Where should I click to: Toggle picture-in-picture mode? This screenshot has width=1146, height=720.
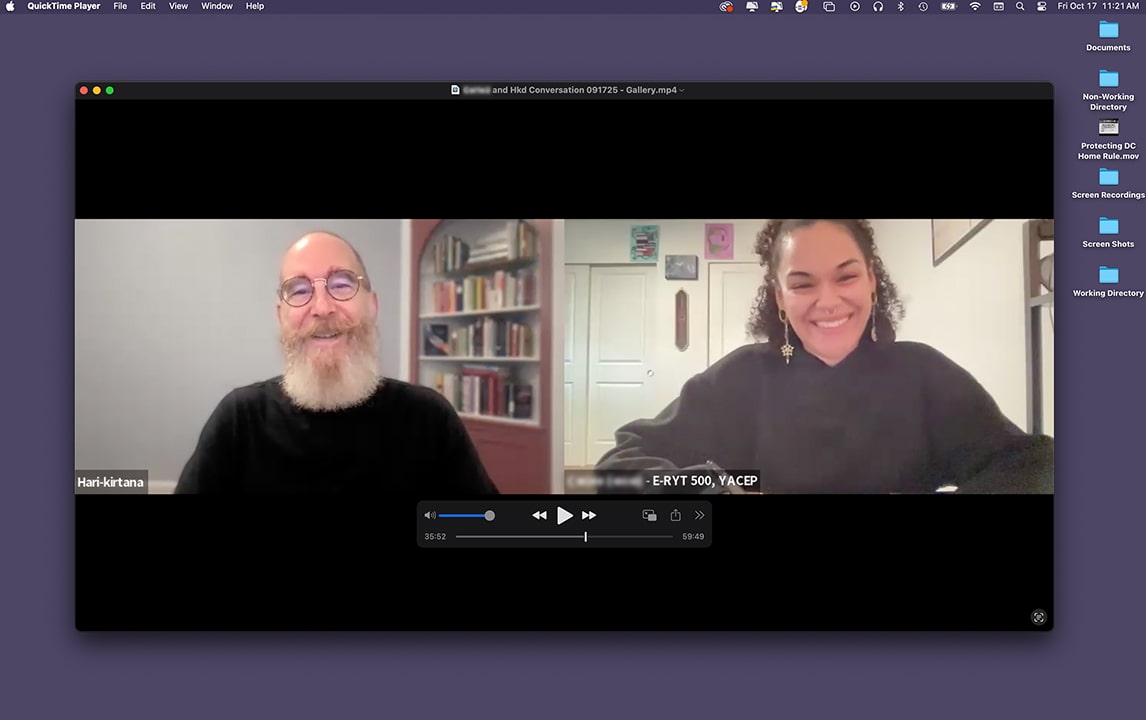tap(649, 515)
